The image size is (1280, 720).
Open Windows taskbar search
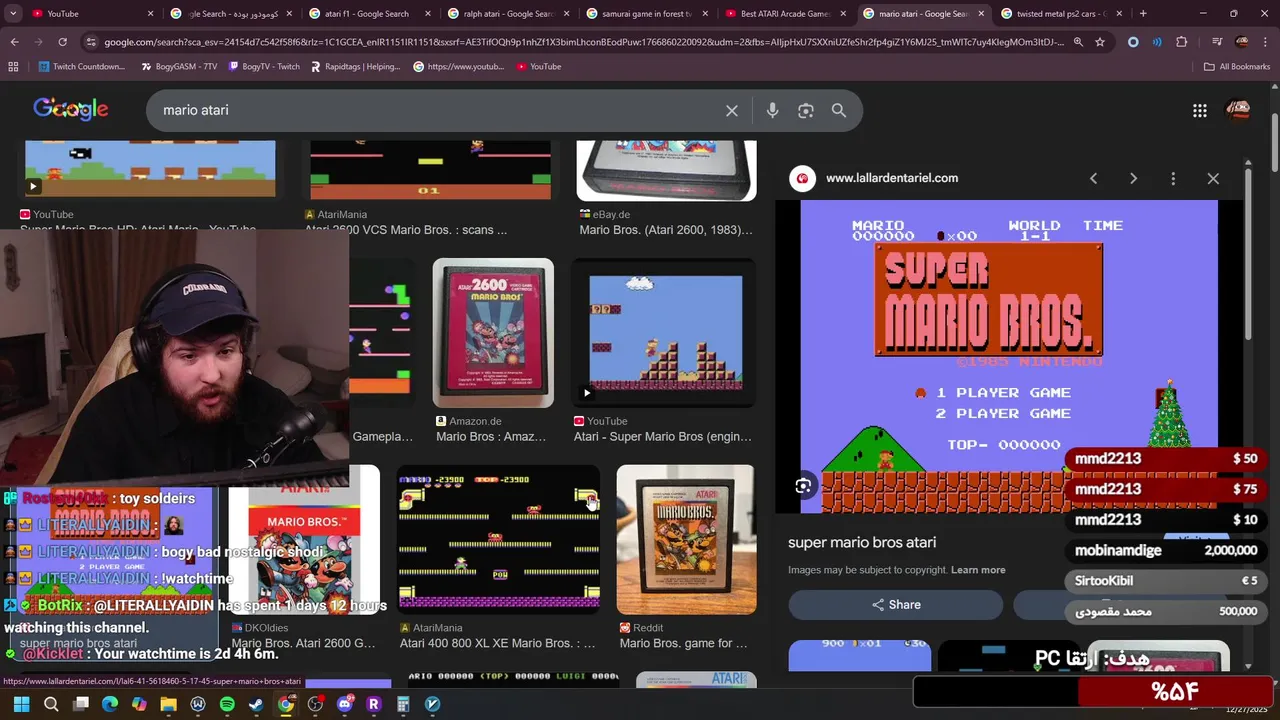click(x=51, y=704)
